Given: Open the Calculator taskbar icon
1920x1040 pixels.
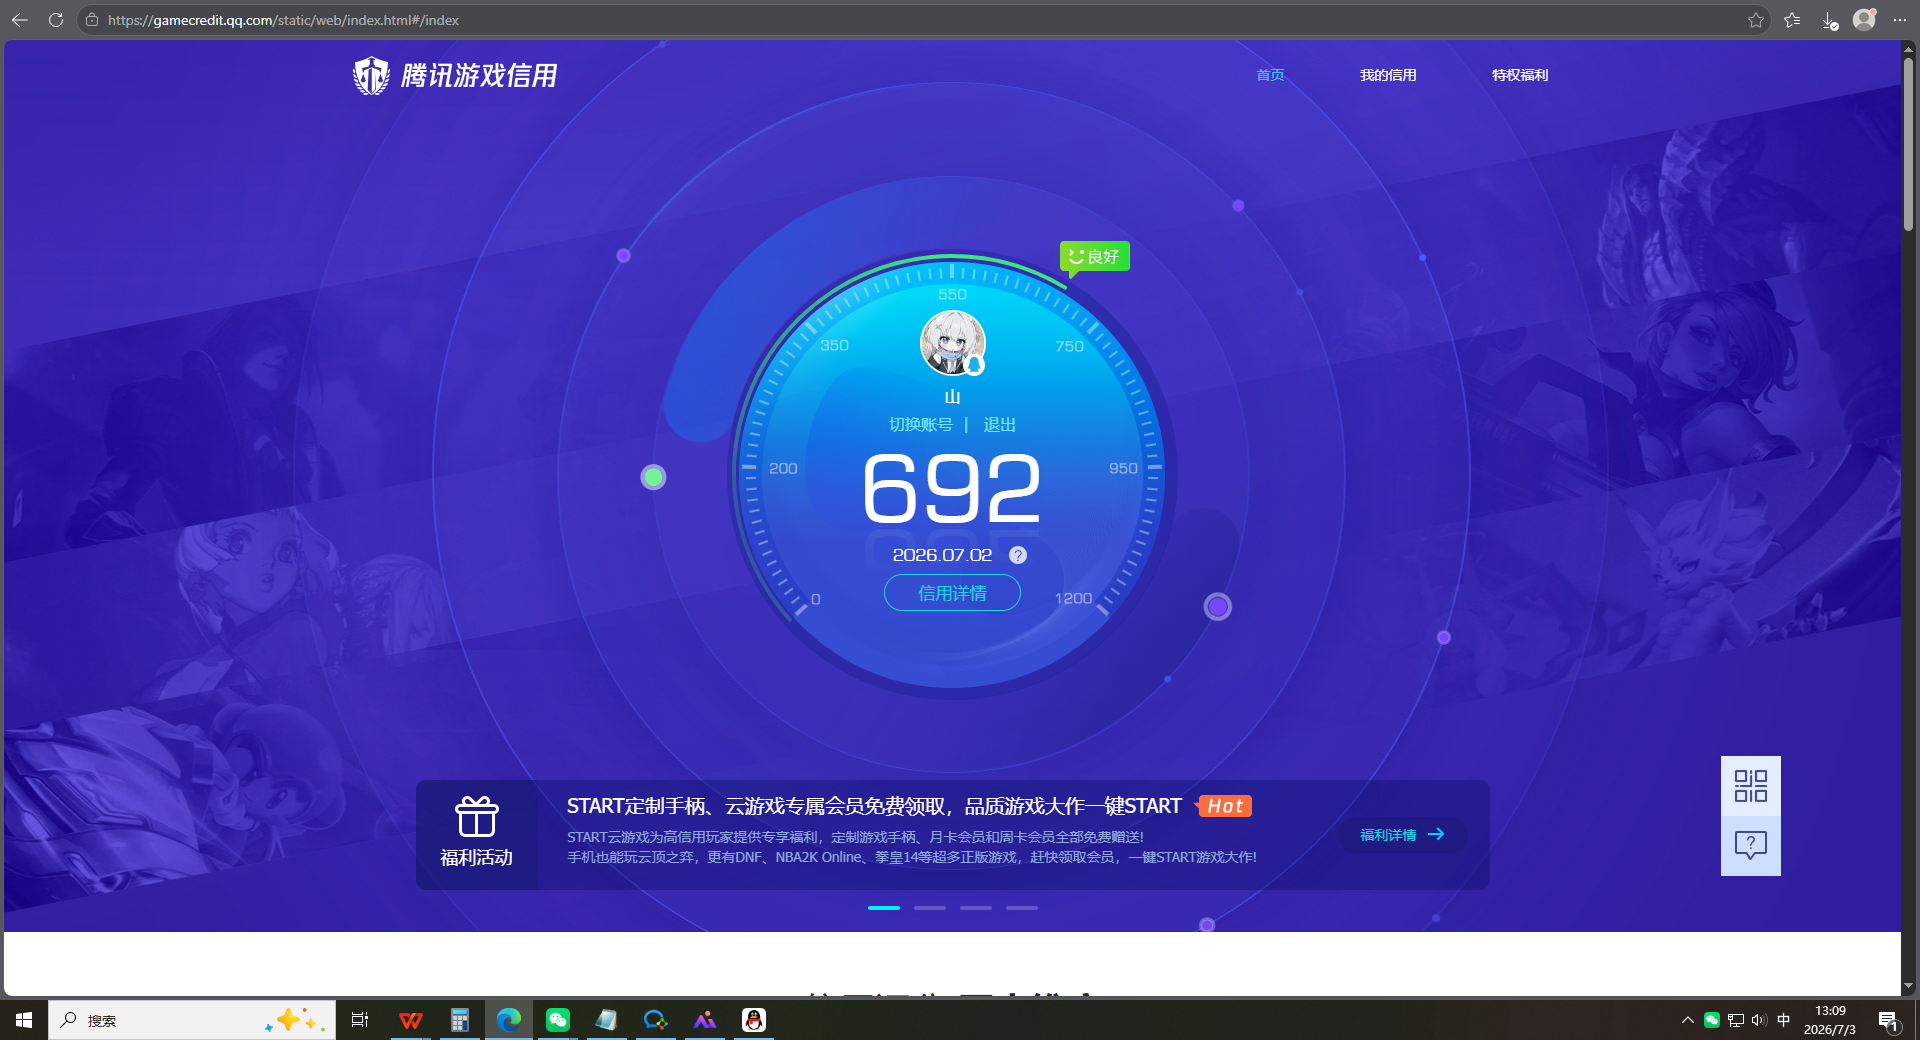Looking at the screenshot, I should (459, 1020).
